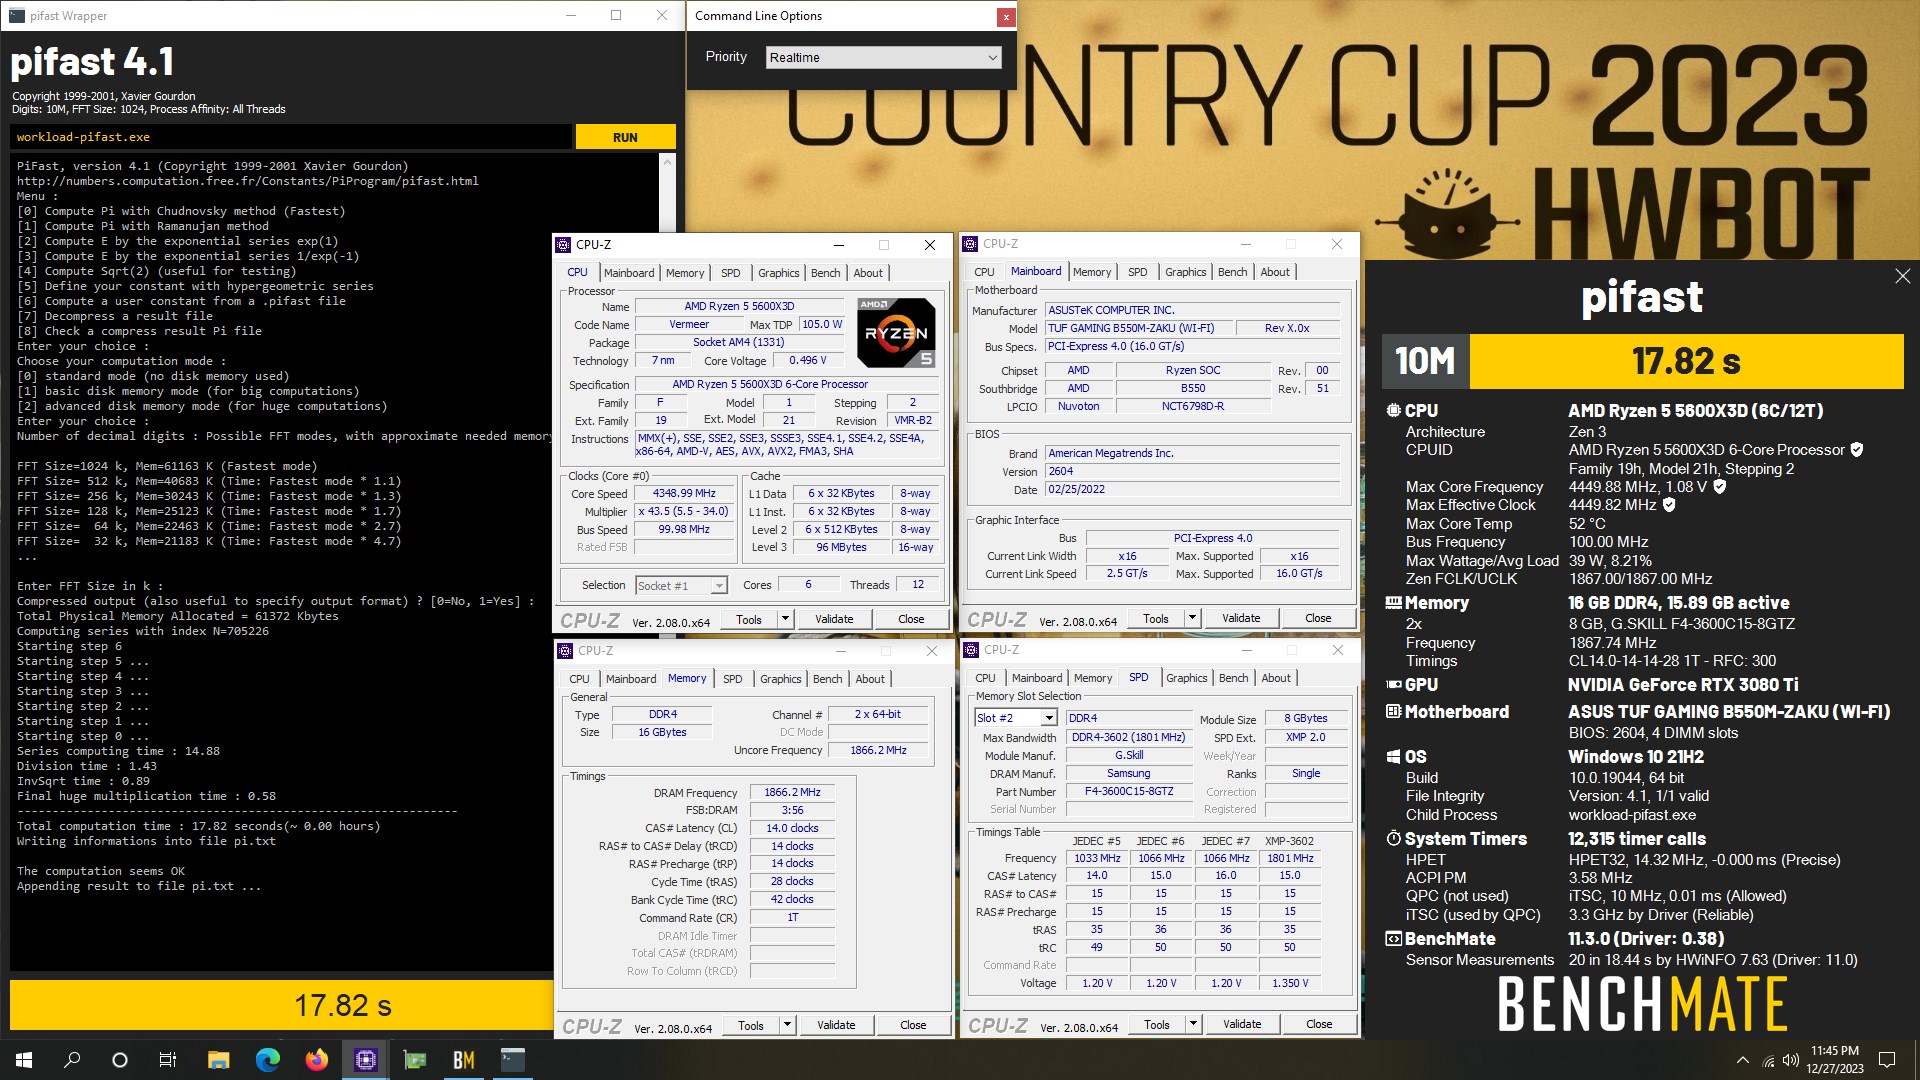1920x1080 pixels.
Task: Click the Max Bandwidth DDR4-3602 (1801 MHz) field
Action: 1129,737
